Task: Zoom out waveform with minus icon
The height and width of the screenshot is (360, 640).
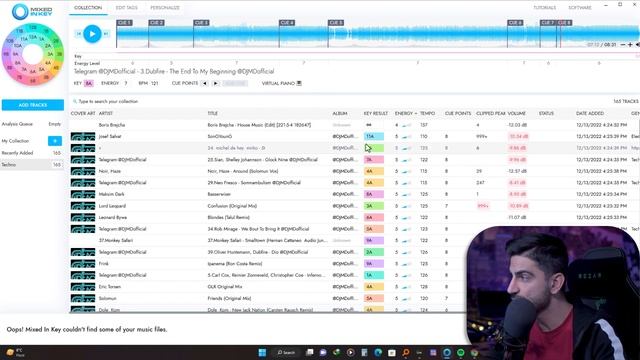Action: 623,44
